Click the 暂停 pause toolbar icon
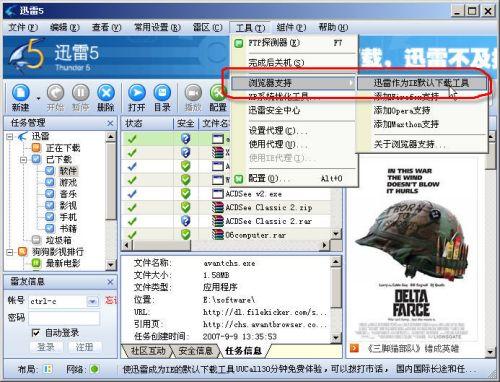 (81, 97)
